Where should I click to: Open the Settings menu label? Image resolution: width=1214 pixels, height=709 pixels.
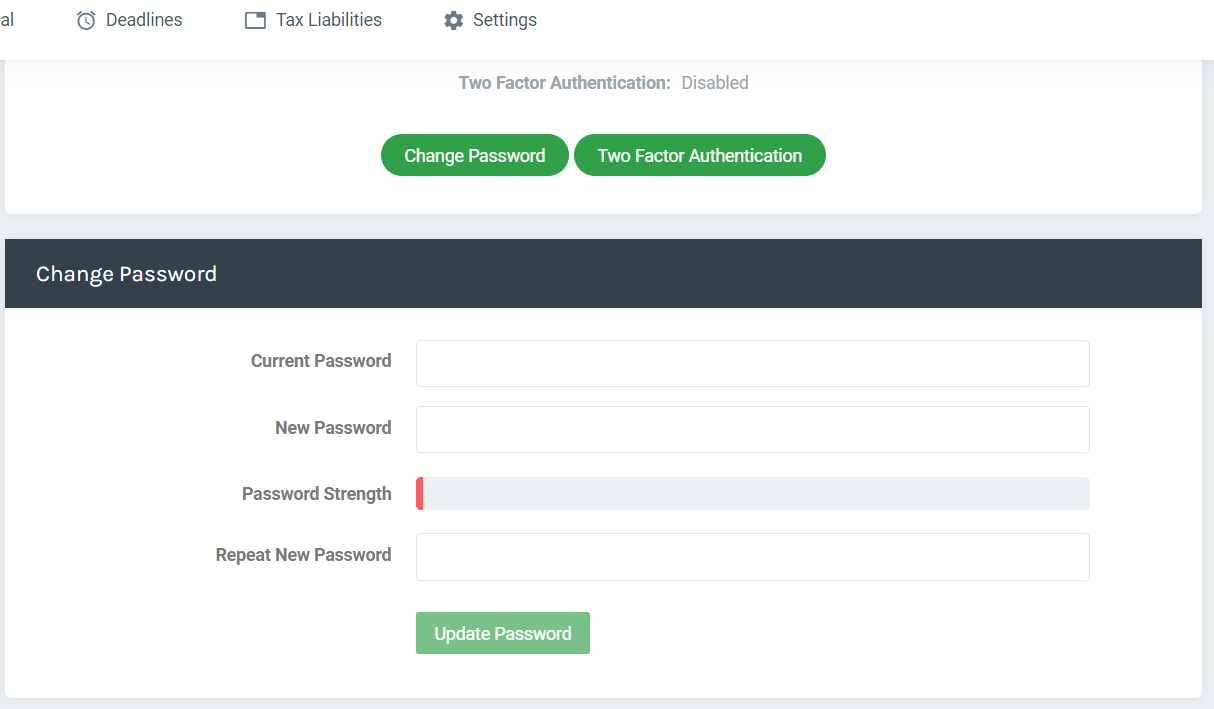click(504, 20)
